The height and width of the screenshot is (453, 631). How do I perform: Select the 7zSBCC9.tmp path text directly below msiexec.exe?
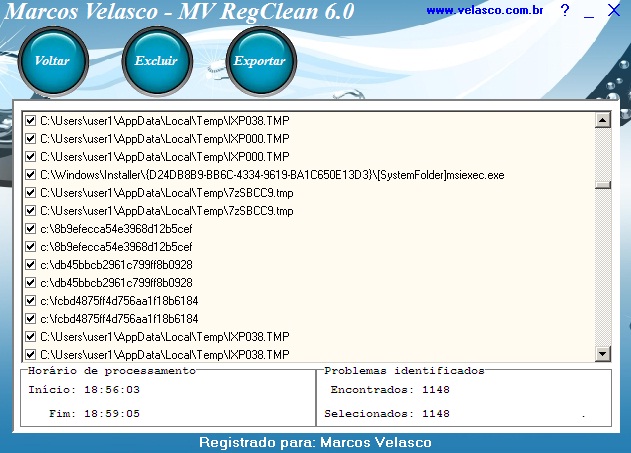tap(167, 193)
